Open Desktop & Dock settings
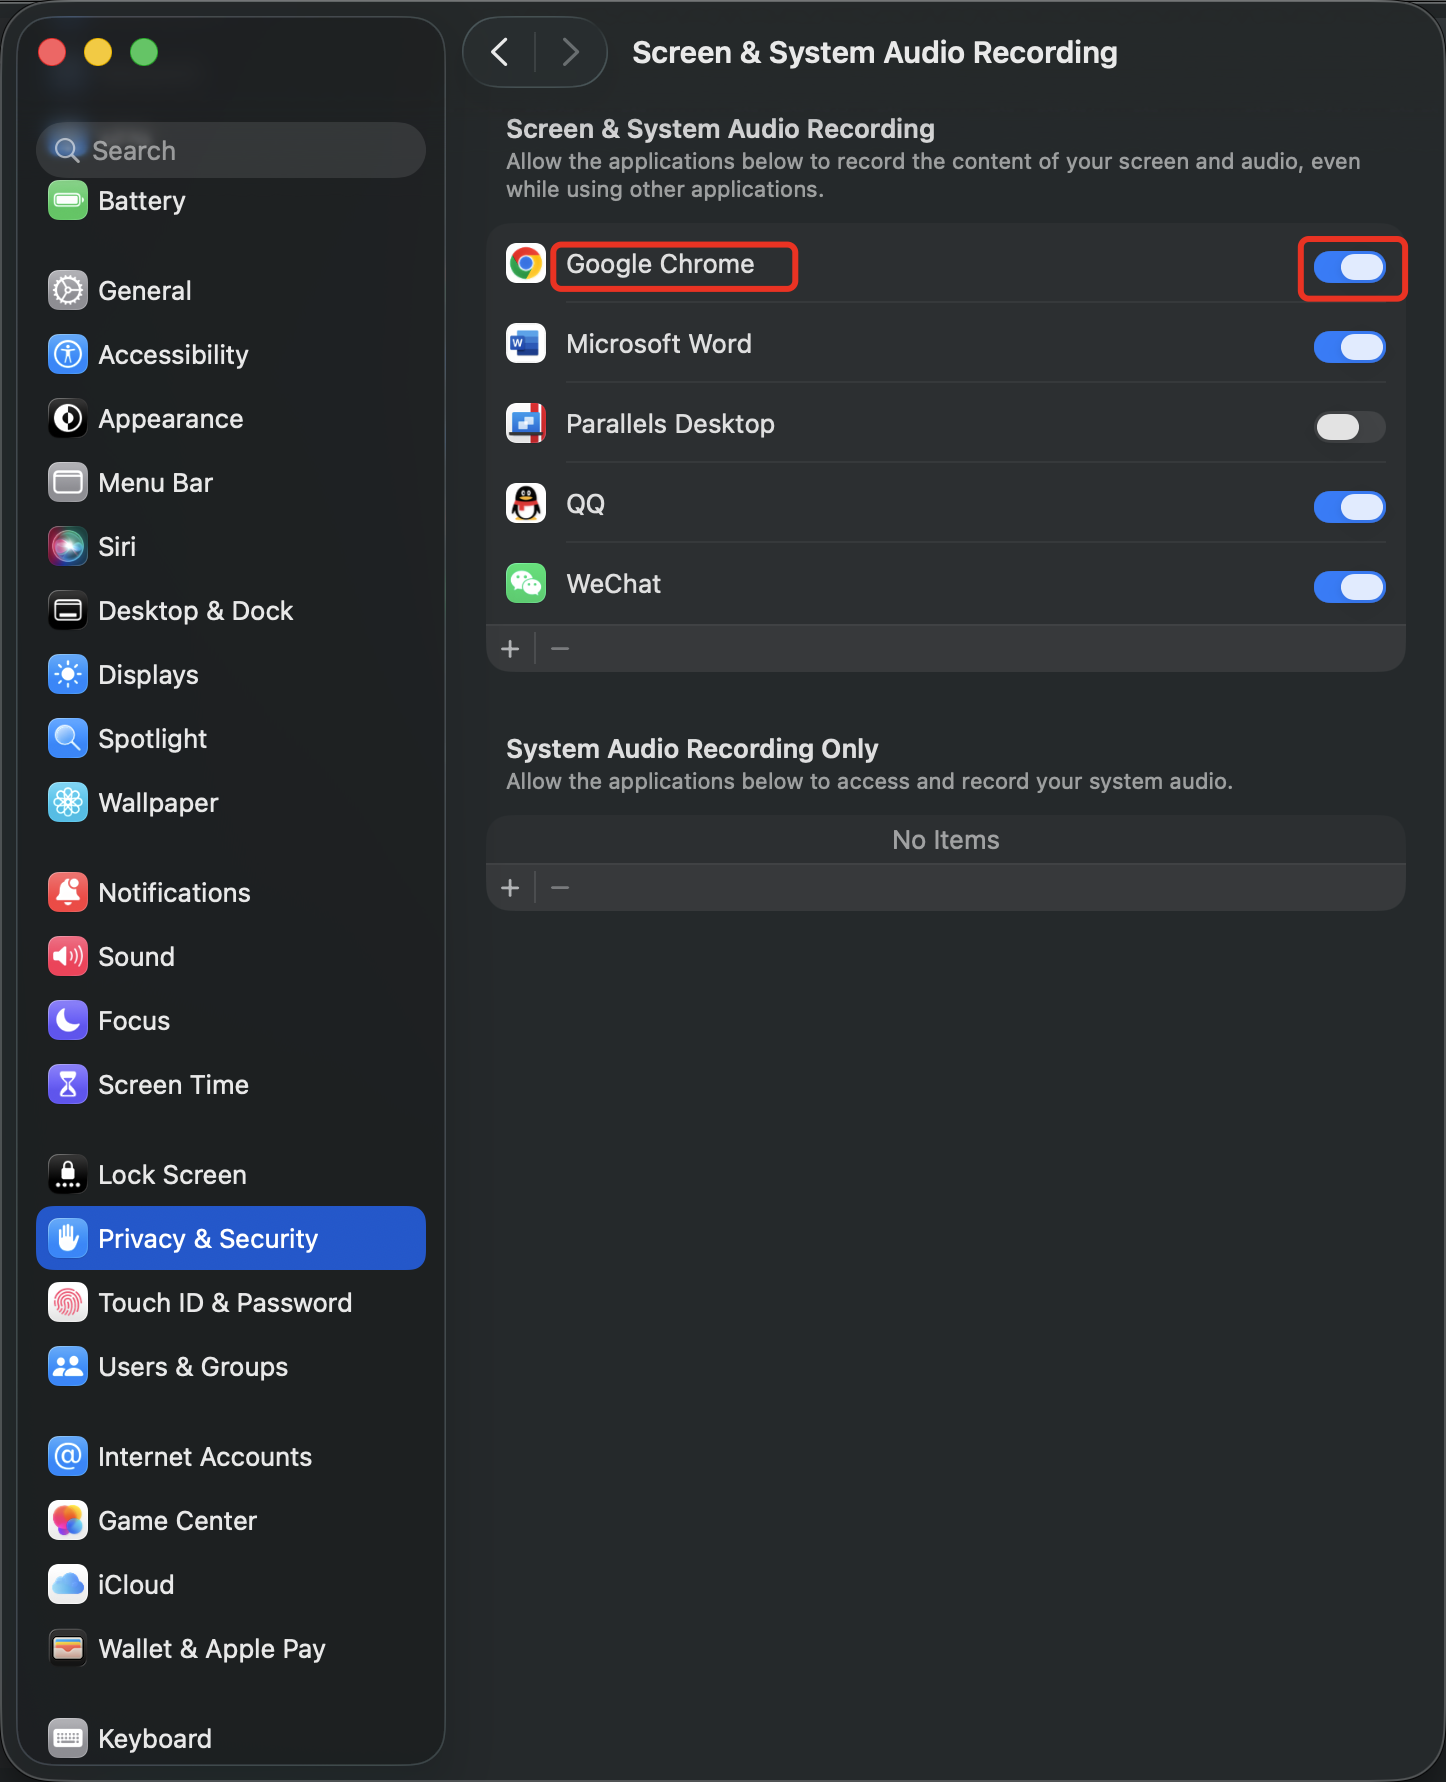This screenshot has width=1446, height=1782. coord(195,611)
